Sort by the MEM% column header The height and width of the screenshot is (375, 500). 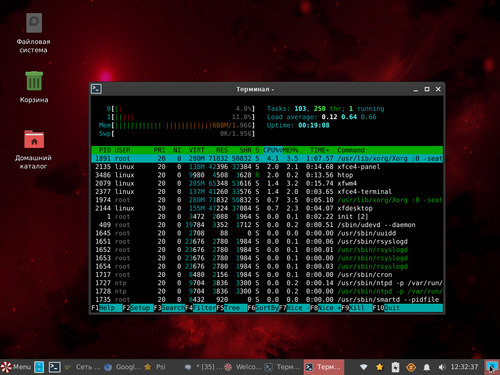coord(290,150)
